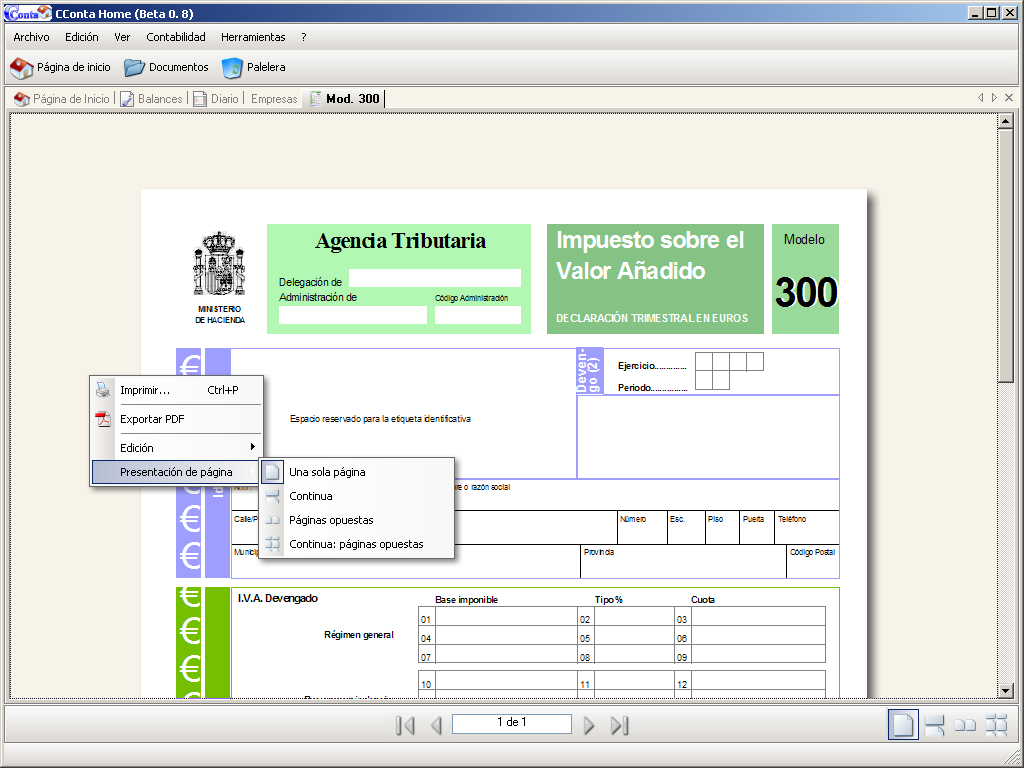Image resolution: width=1024 pixels, height=768 pixels.
Task: Select Continua: páginas opuestas layout option
Action: pyautogui.click(x=357, y=544)
